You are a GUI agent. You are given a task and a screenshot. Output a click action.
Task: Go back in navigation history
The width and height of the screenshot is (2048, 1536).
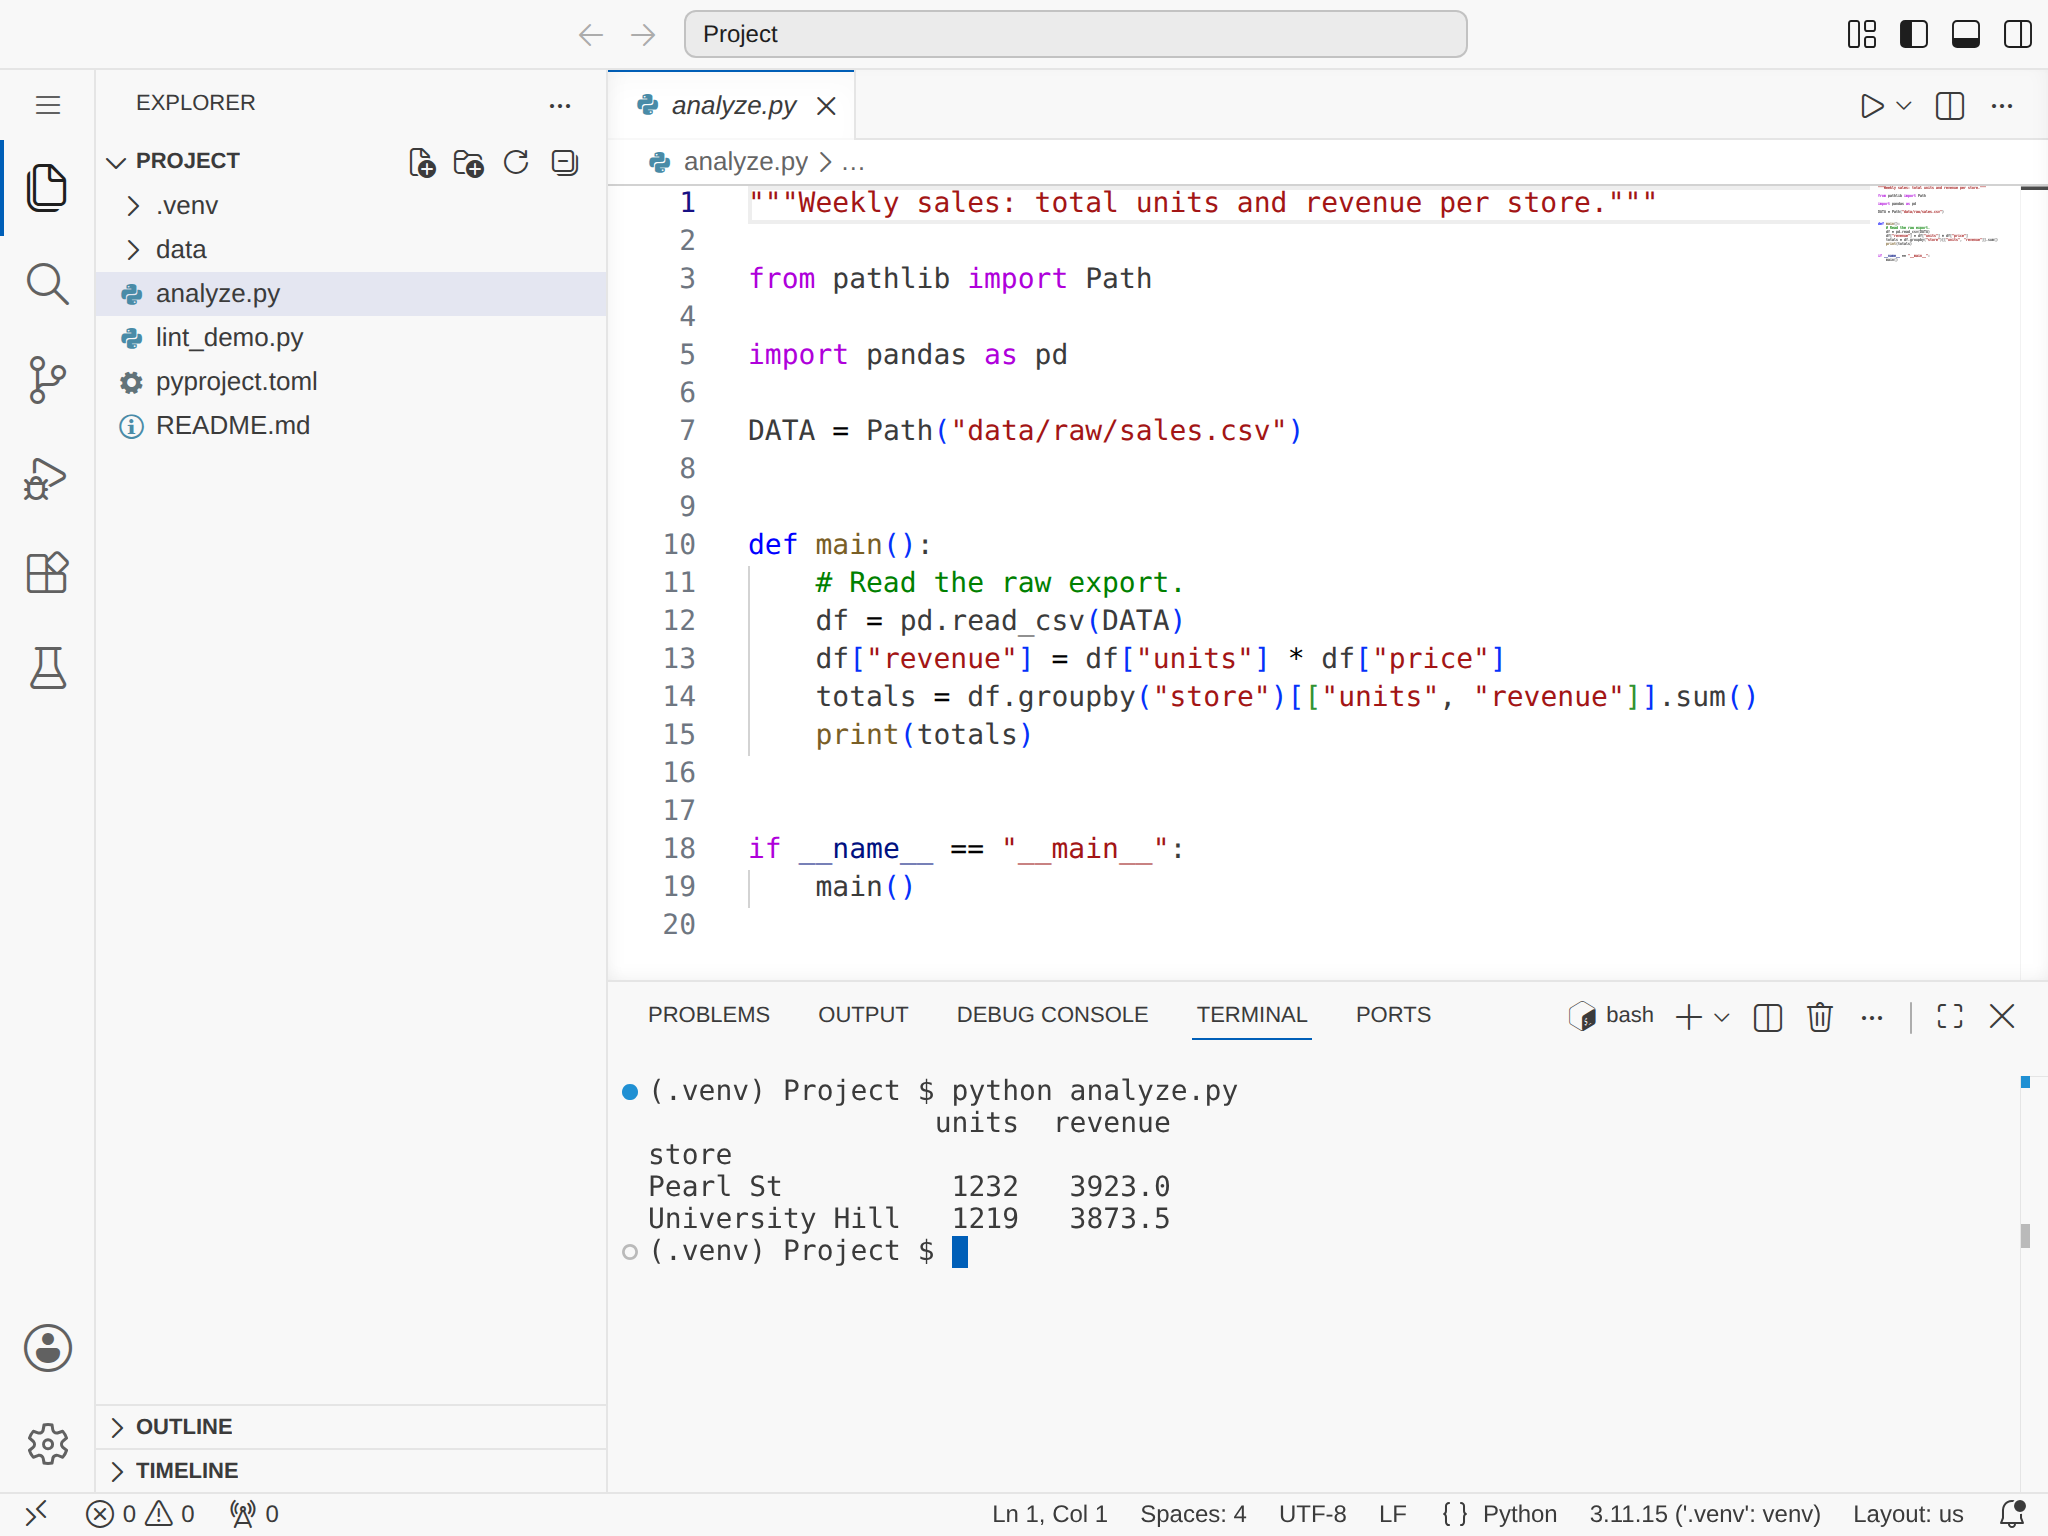coord(591,35)
